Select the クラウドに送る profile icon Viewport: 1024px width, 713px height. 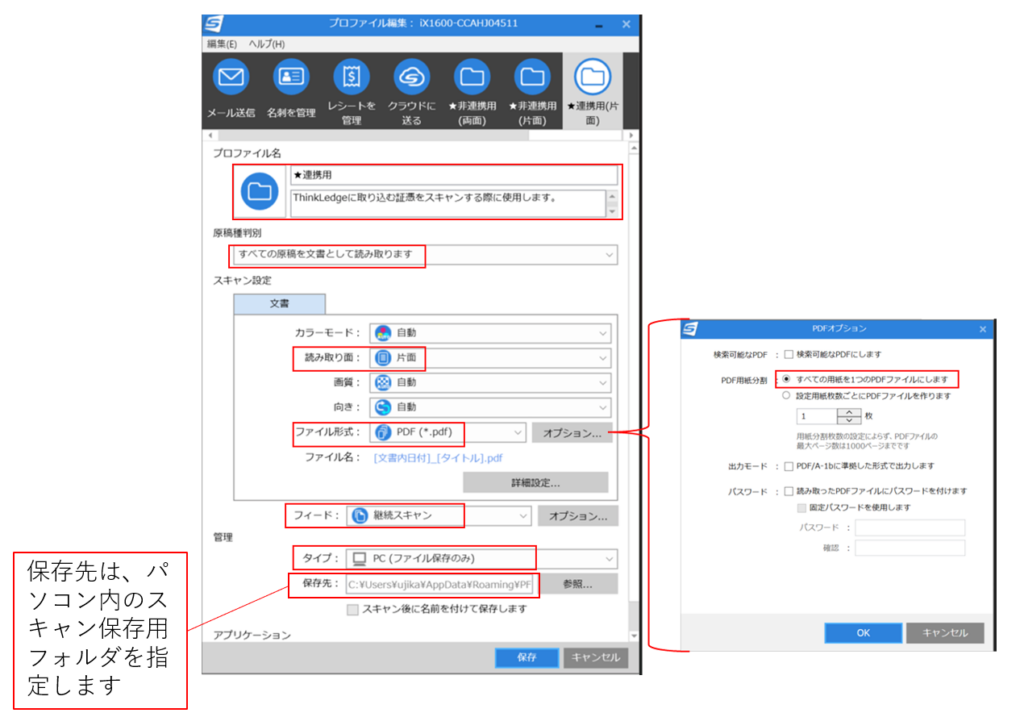pos(411,78)
